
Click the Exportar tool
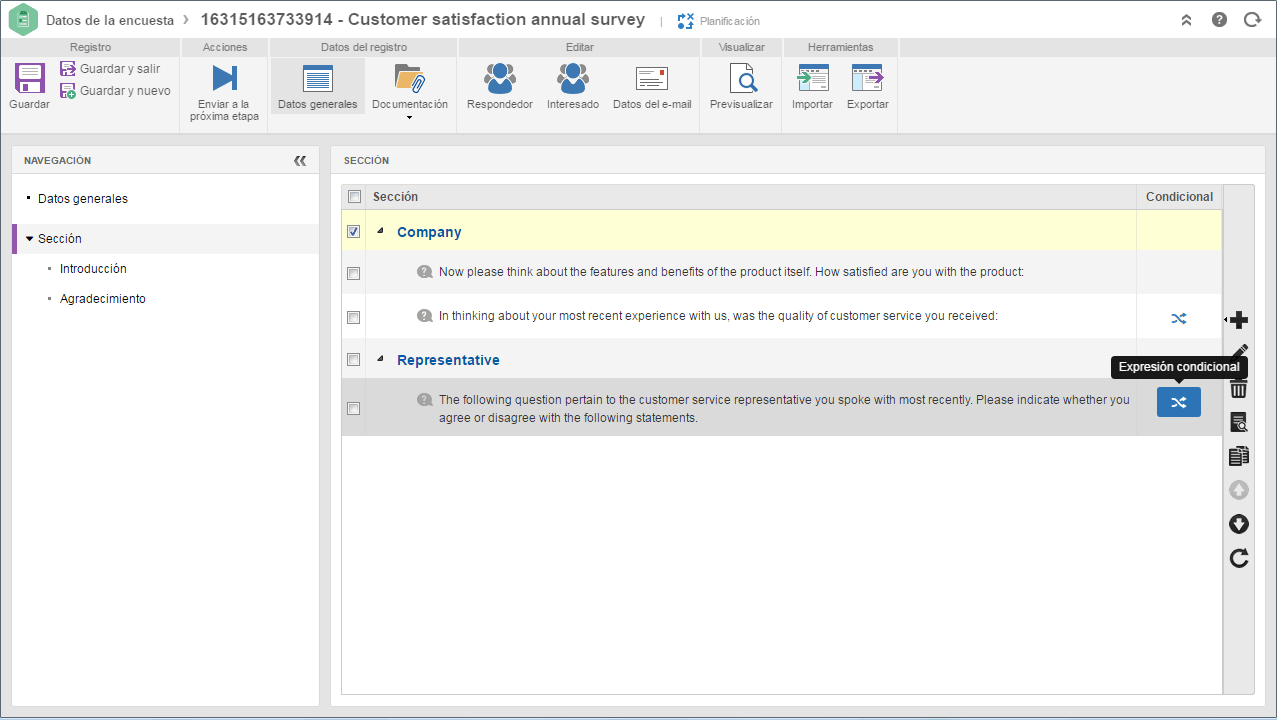pyautogui.click(x=867, y=86)
